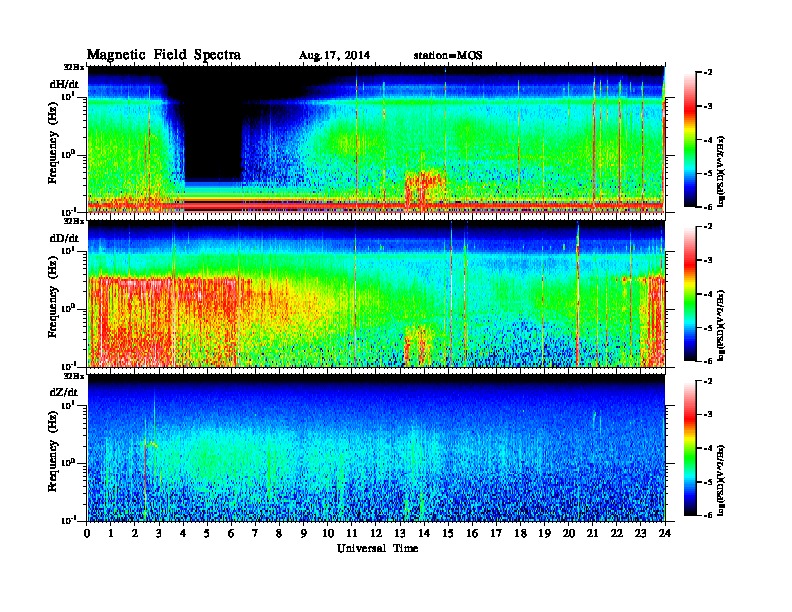The width and height of the screenshot is (792, 612).
Task: Click hour tick label "24" on time axis
Action: [665, 533]
